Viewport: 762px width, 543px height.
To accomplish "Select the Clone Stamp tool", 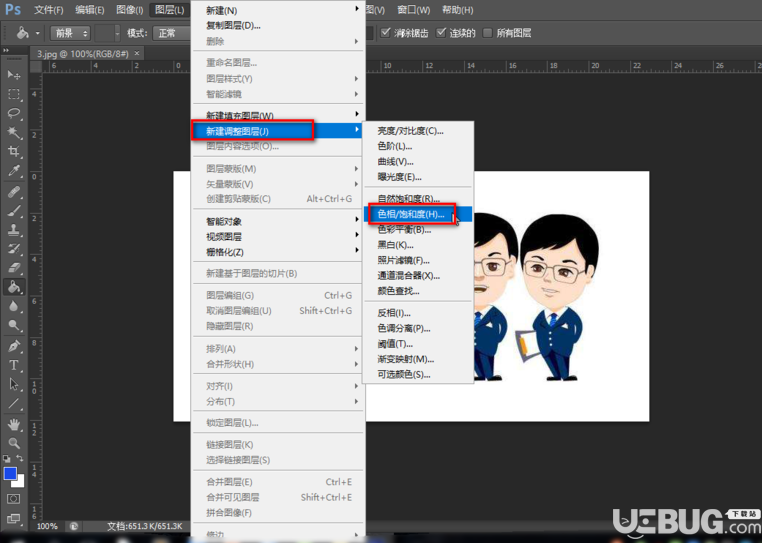I will (14, 230).
